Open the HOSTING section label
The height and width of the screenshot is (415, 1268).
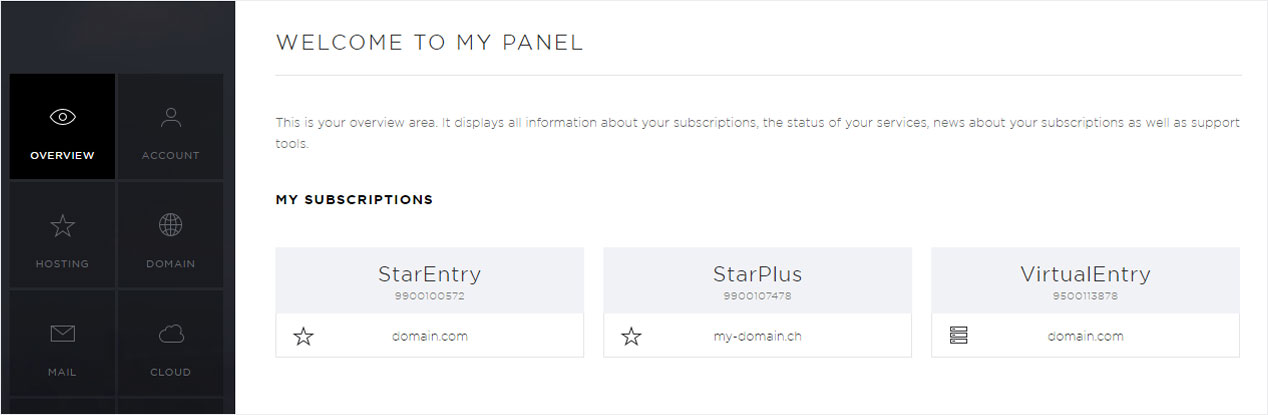[x=62, y=264]
